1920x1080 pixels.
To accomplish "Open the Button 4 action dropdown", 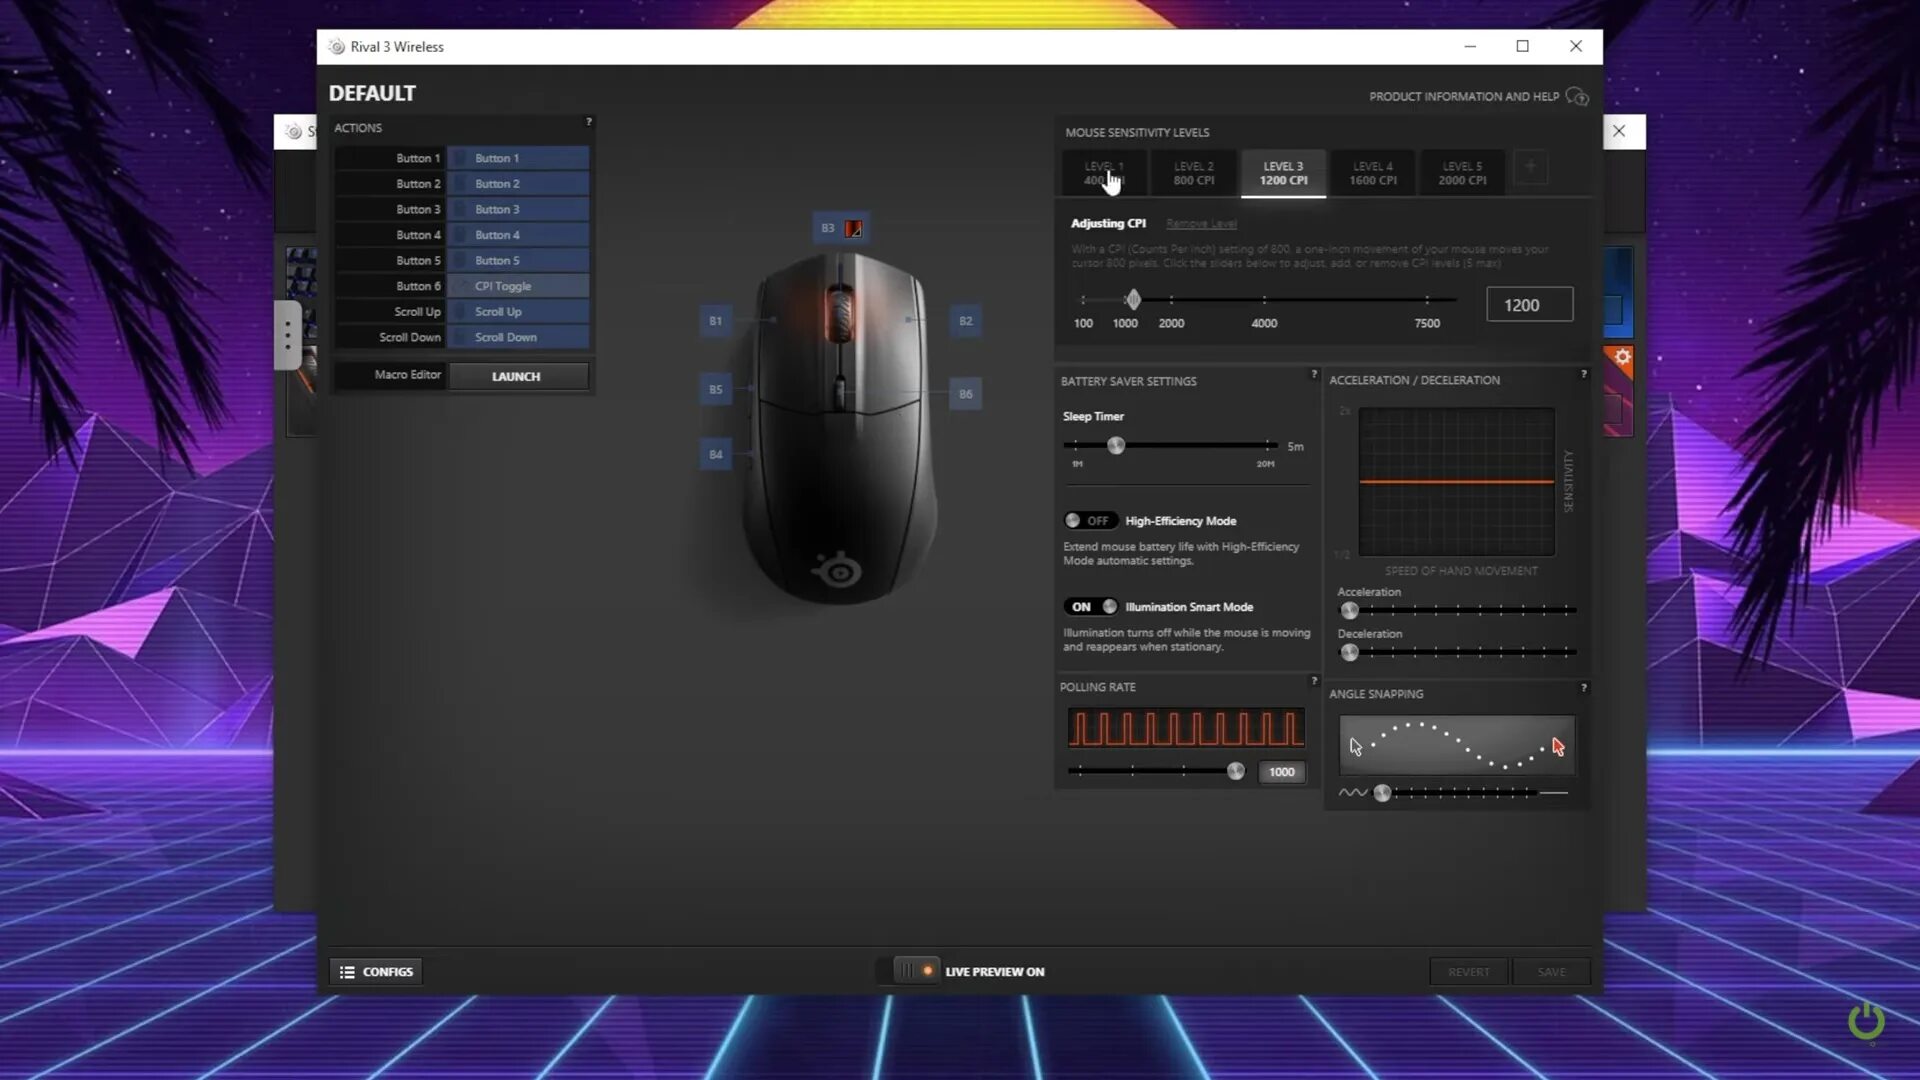I will click(x=518, y=235).
